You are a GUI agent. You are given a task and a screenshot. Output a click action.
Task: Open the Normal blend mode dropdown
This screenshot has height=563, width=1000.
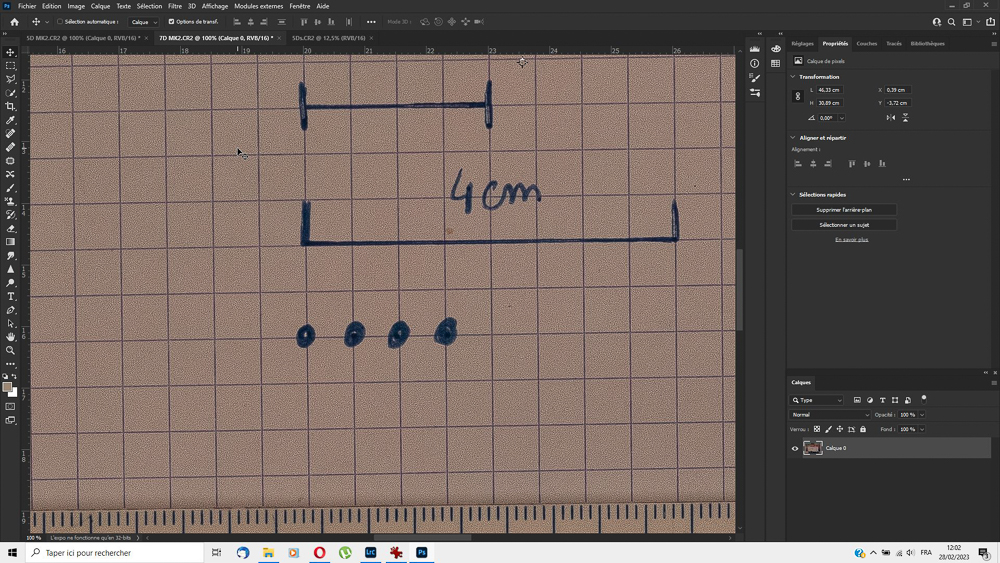830,414
